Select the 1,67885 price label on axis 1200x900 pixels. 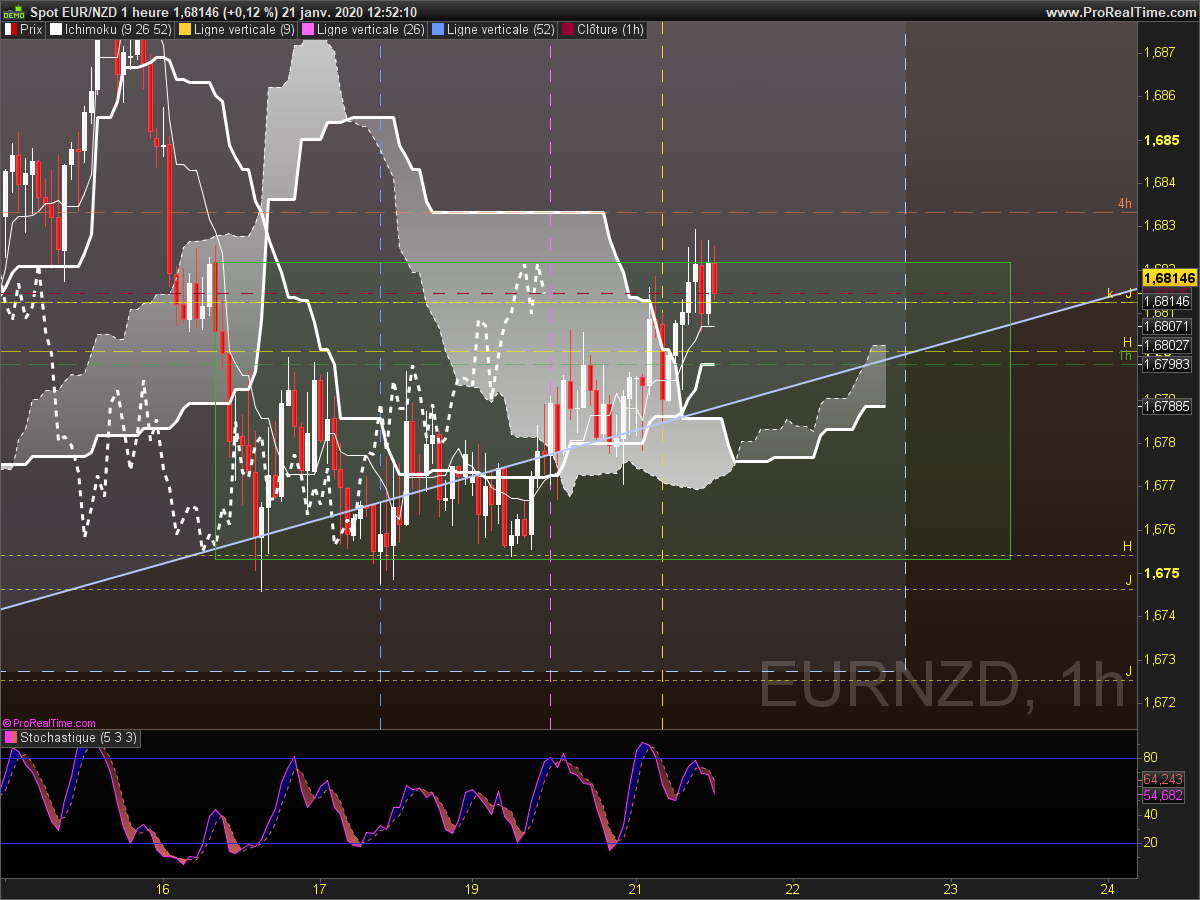pyautogui.click(x=1166, y=405)
